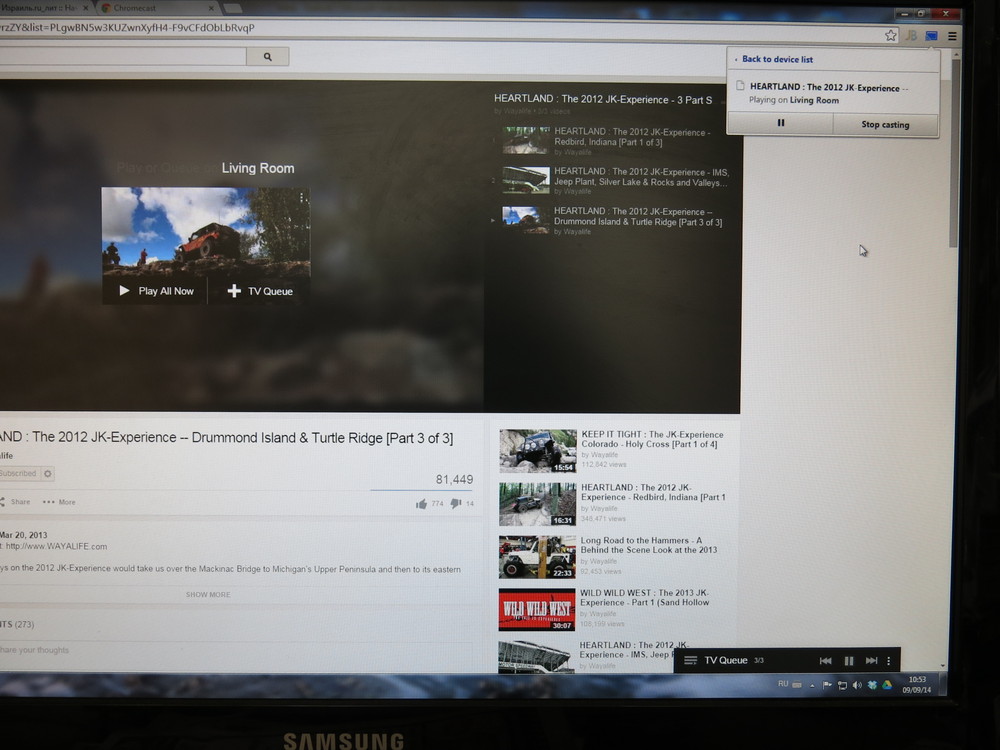Viewport: 1000px width, 750px height.
Task: Open a new browser tab
Action: click(x=232, y=8)
